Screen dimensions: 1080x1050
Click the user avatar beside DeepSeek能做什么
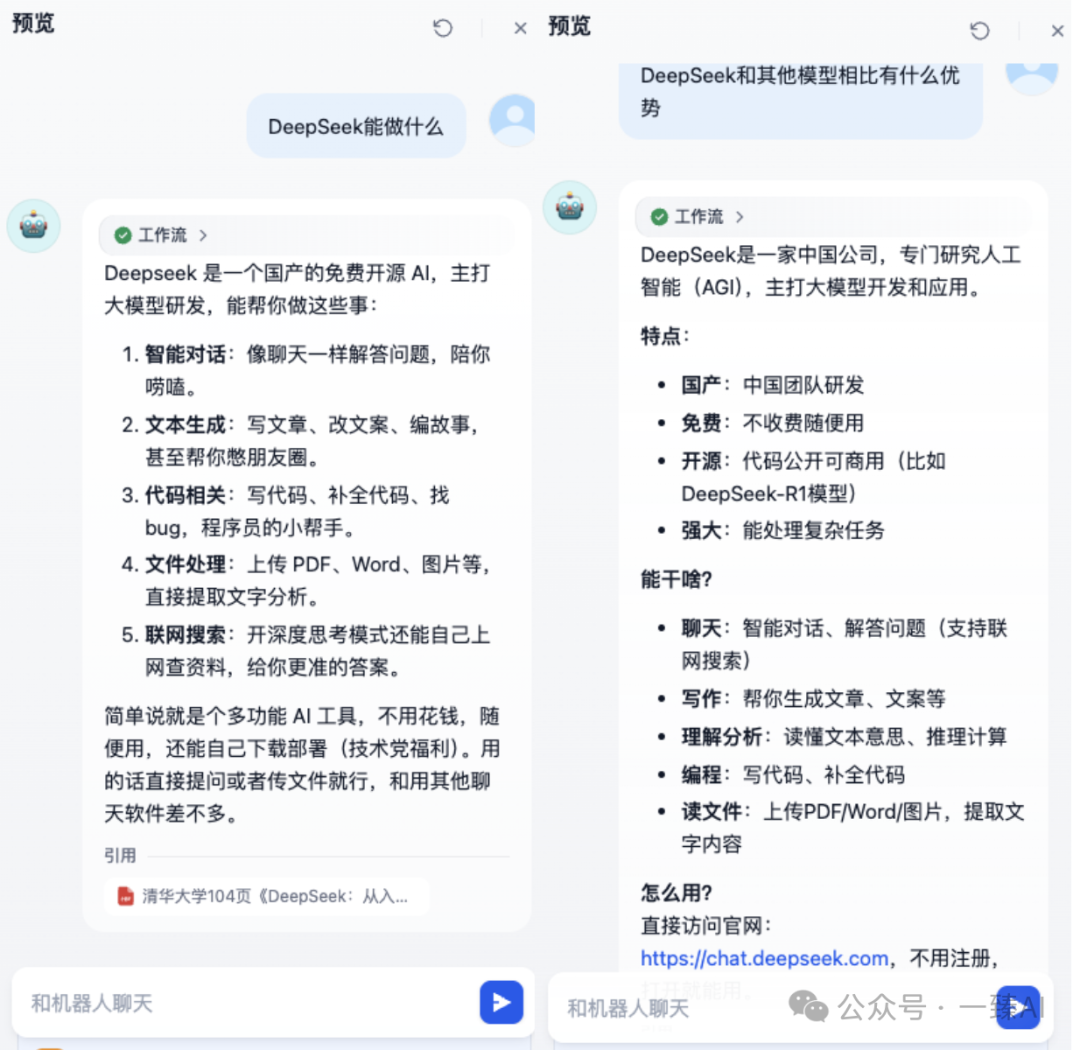tap(513, 121)
